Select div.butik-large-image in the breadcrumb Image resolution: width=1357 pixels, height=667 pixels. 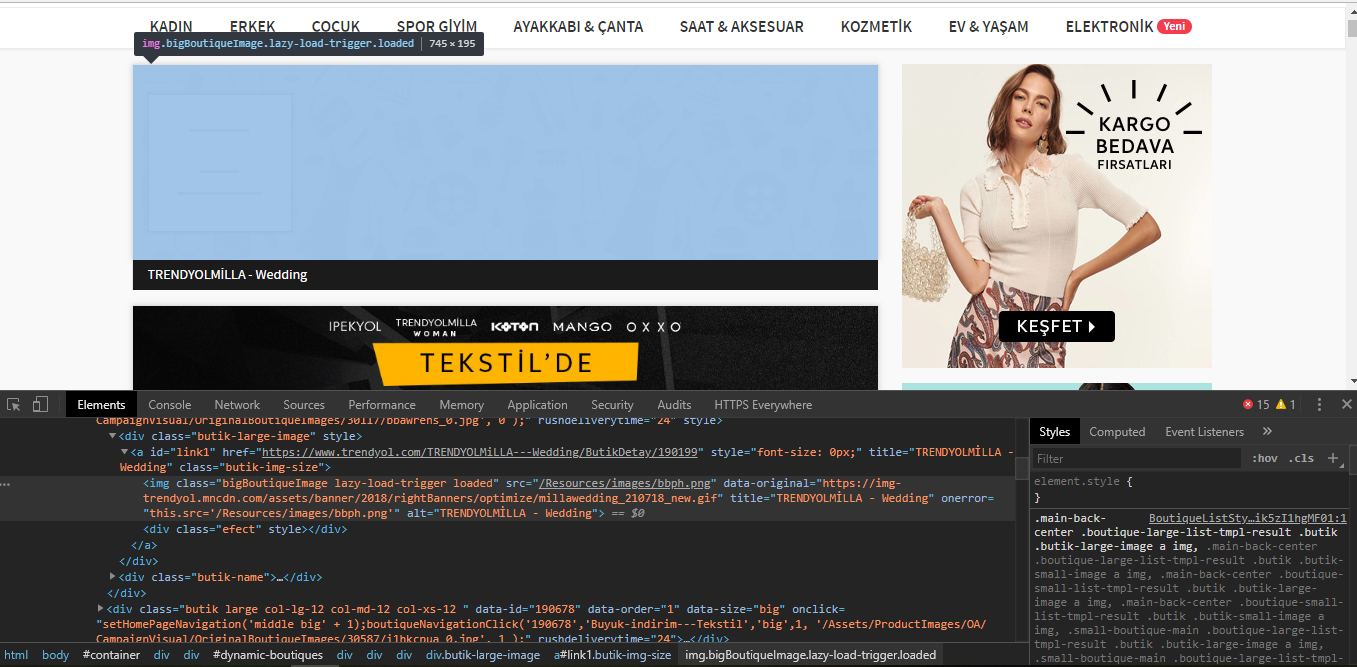click(x=483, y=655)
